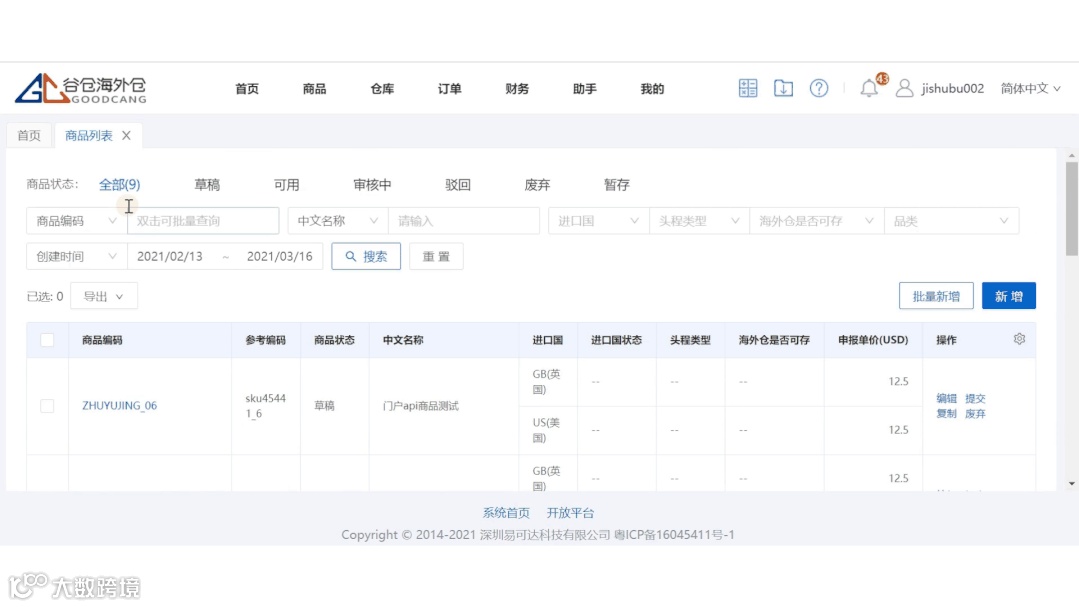This screenshot has height=607, width=1079.
Task: Click cell sku45441_6
Action: point(265,406)
